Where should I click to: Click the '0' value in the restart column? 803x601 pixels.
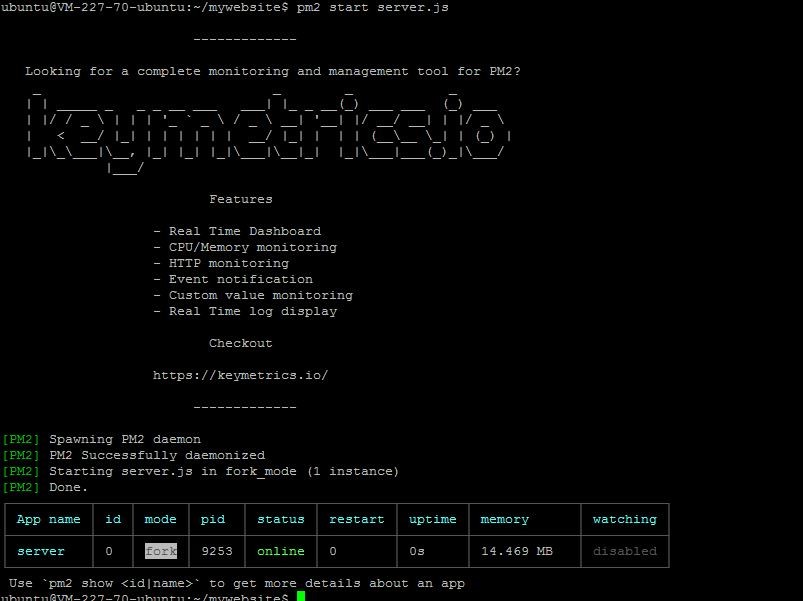tap(333, 551)
